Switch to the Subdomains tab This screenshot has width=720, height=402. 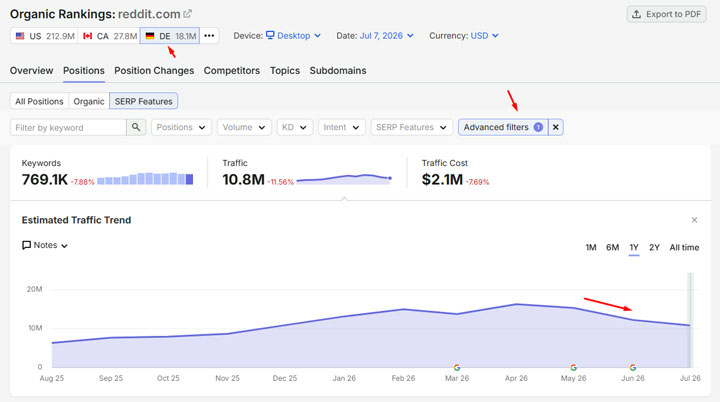pyautogui.click(x=338, y=71)
